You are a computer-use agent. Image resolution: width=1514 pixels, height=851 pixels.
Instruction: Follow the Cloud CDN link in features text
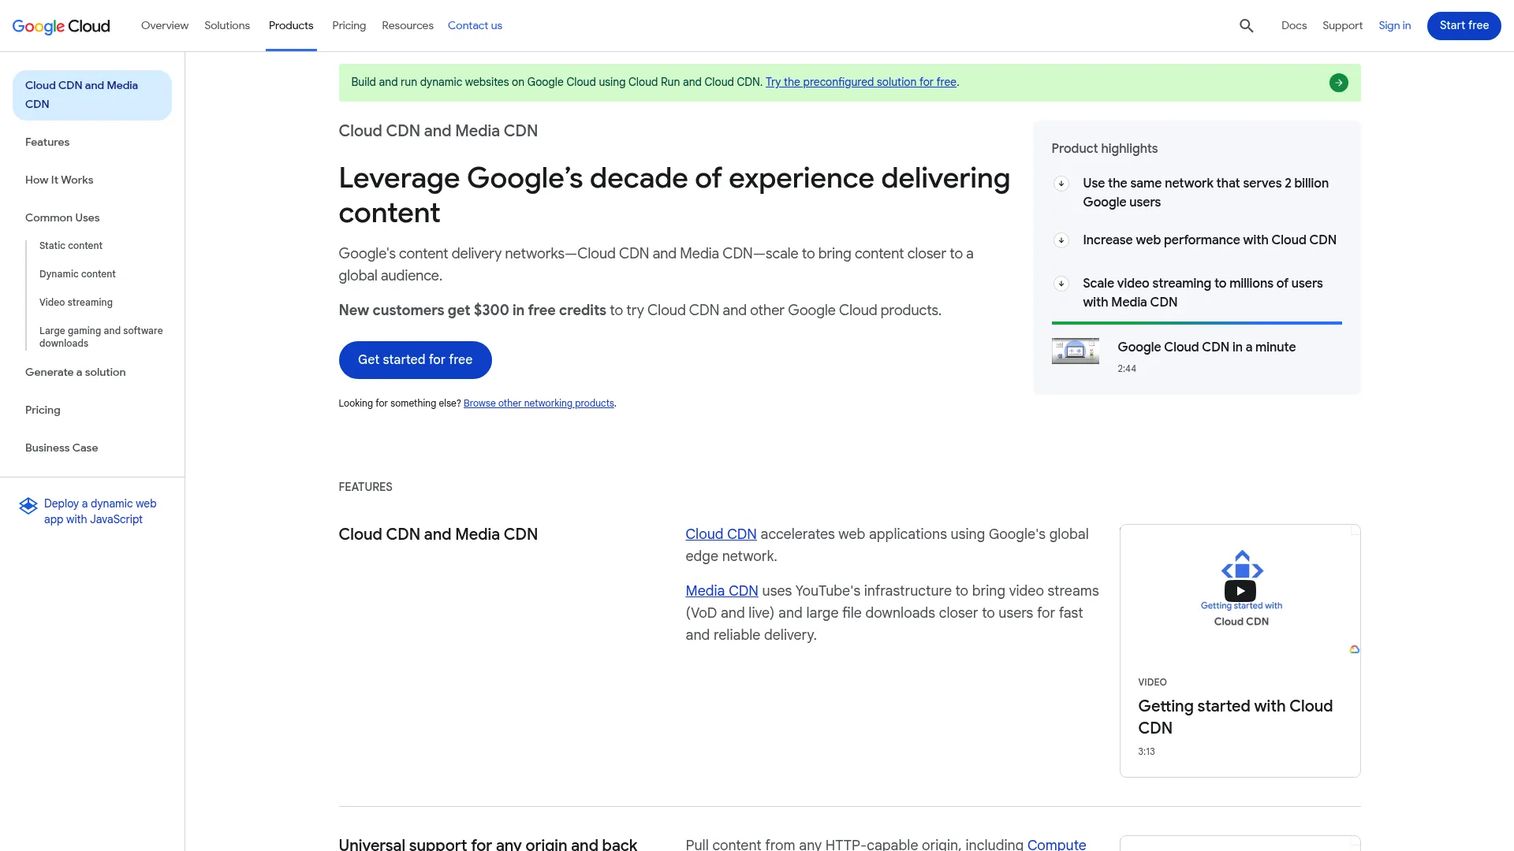click(721, 534)
